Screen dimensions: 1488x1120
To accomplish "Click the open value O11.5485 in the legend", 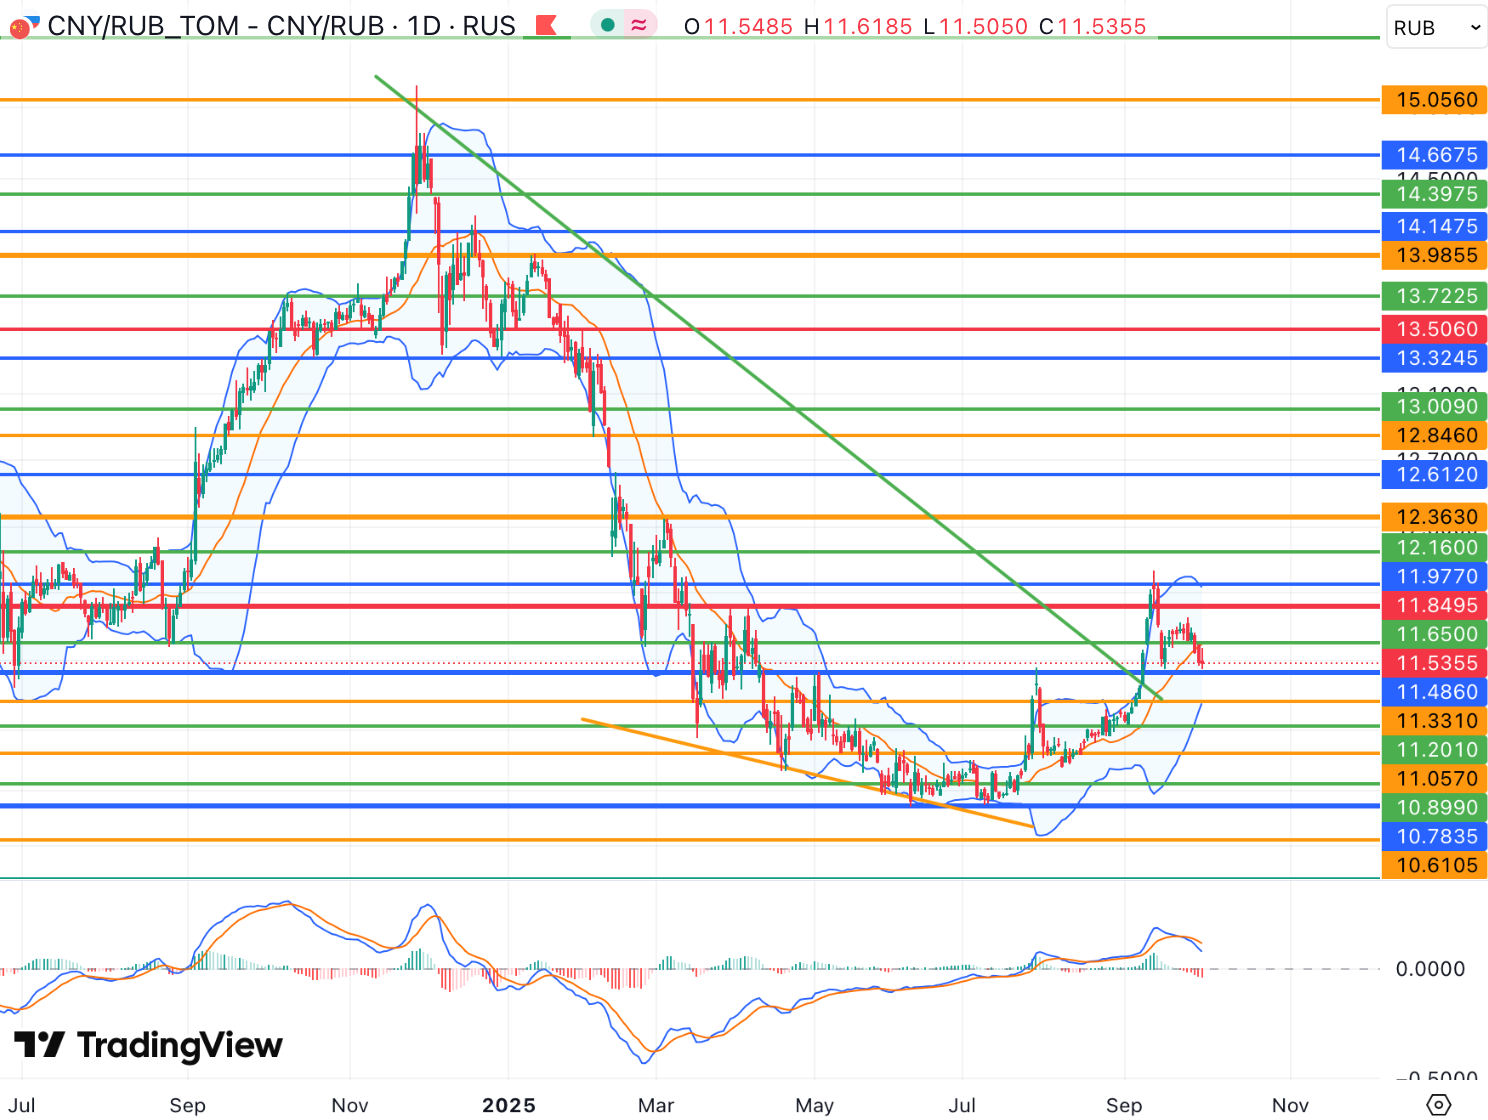I will 738,27.
